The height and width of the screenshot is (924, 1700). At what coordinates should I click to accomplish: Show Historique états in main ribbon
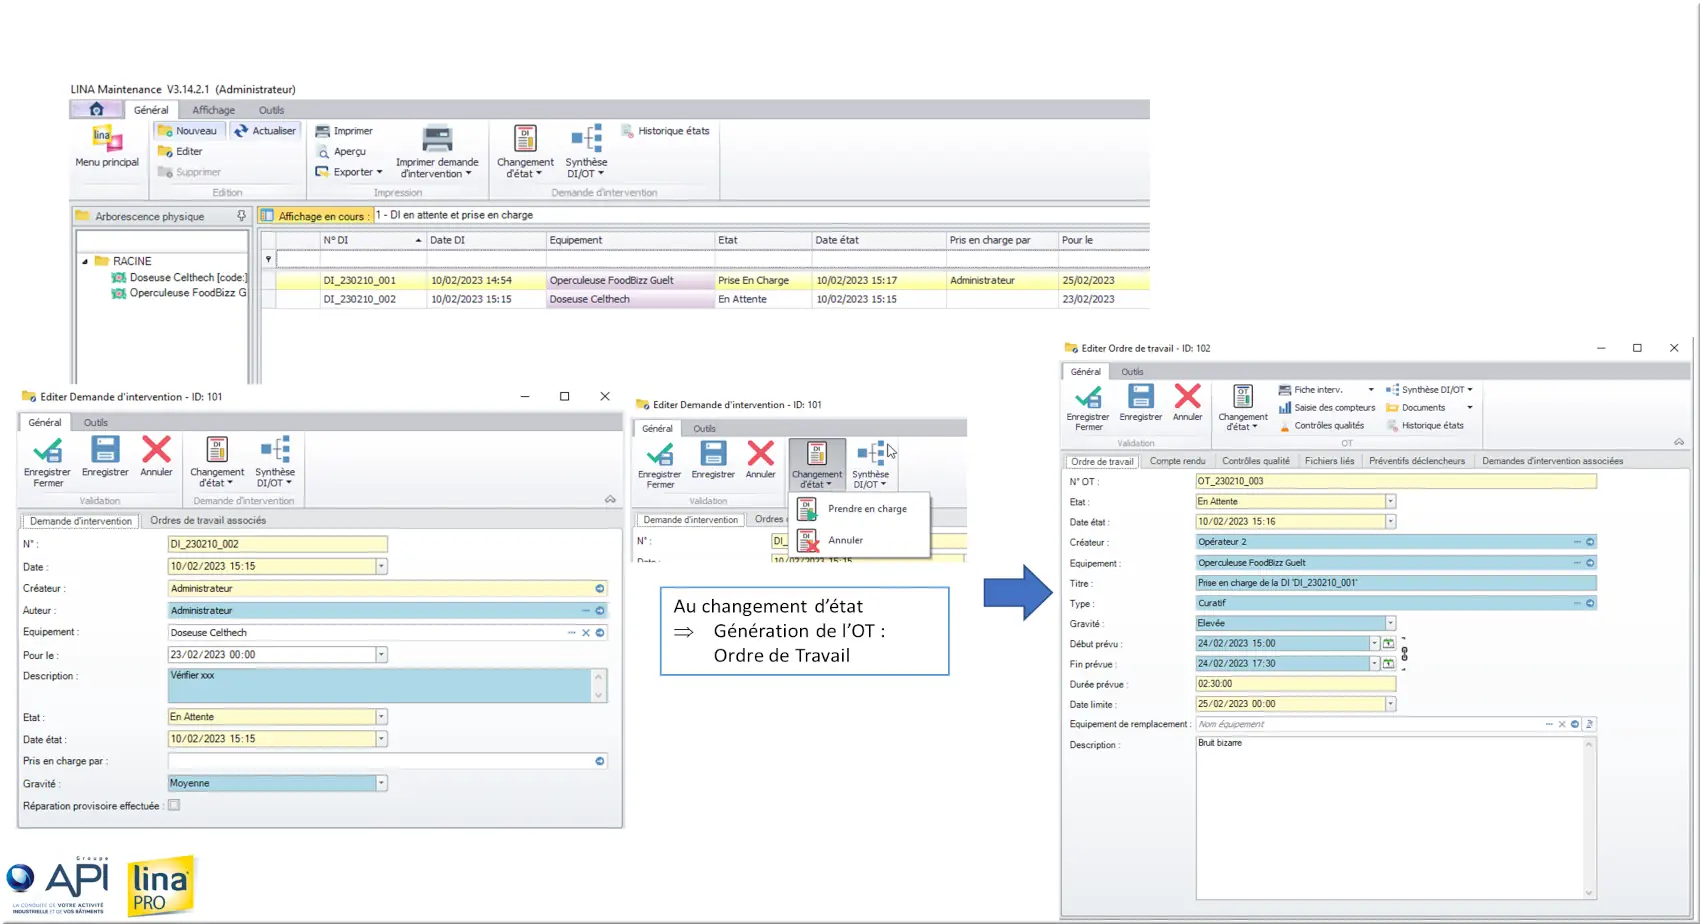point(665,131)
